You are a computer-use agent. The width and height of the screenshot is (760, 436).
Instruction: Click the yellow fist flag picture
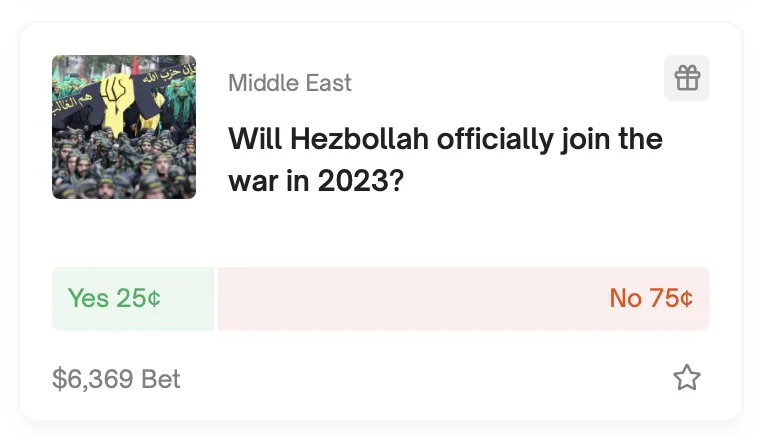[124, 127]
